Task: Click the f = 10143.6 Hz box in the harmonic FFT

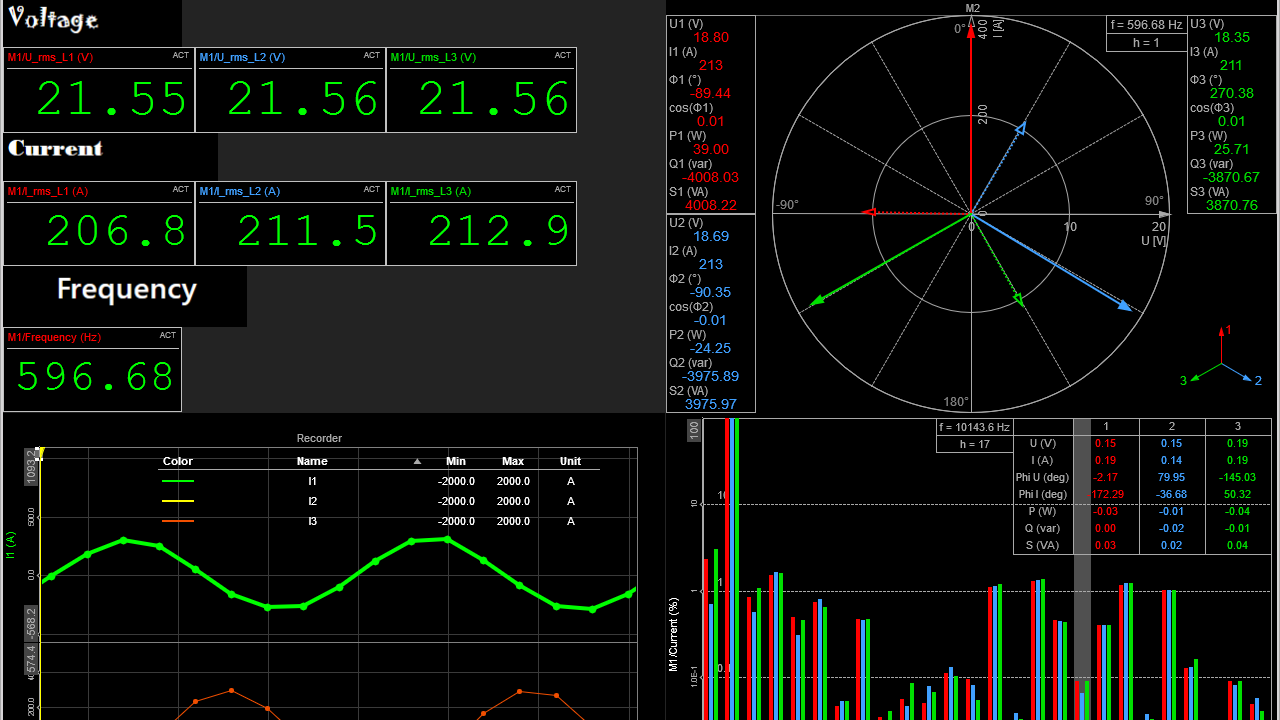Action: (975, 427)
